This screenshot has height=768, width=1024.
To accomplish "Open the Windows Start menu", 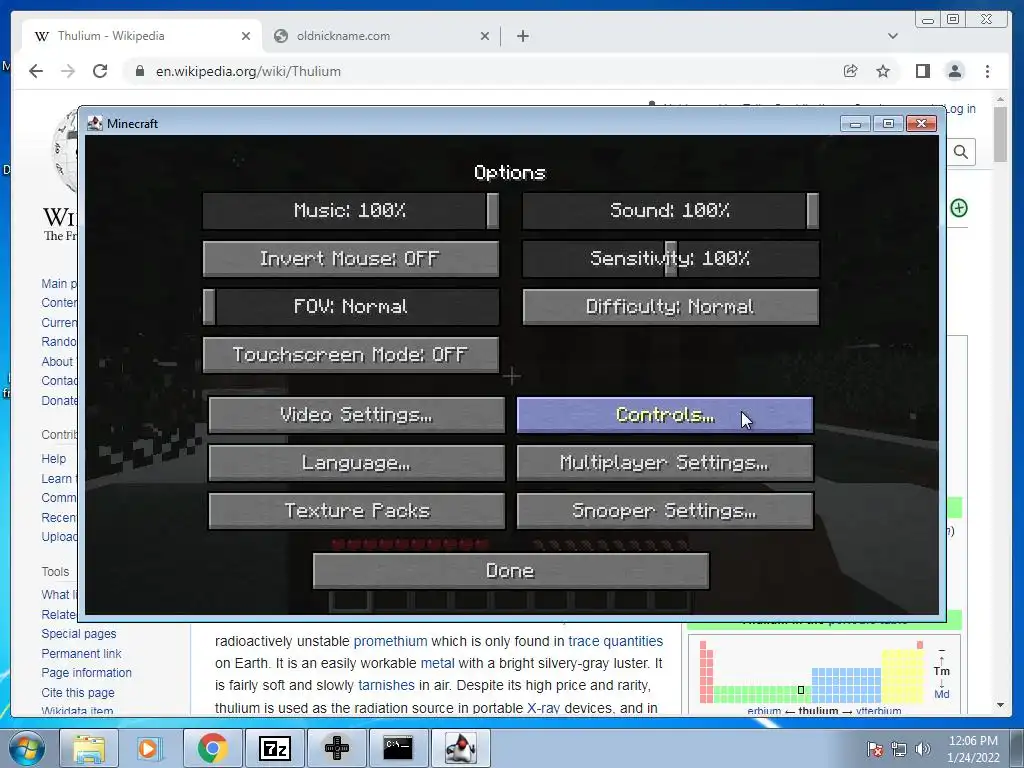I will [x=27, y=748].
